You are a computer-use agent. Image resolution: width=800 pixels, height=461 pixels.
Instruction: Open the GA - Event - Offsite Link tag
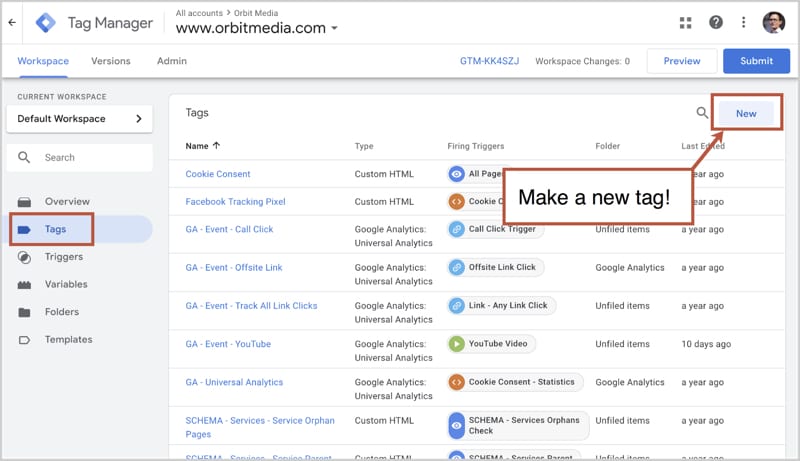pos(234,267)
